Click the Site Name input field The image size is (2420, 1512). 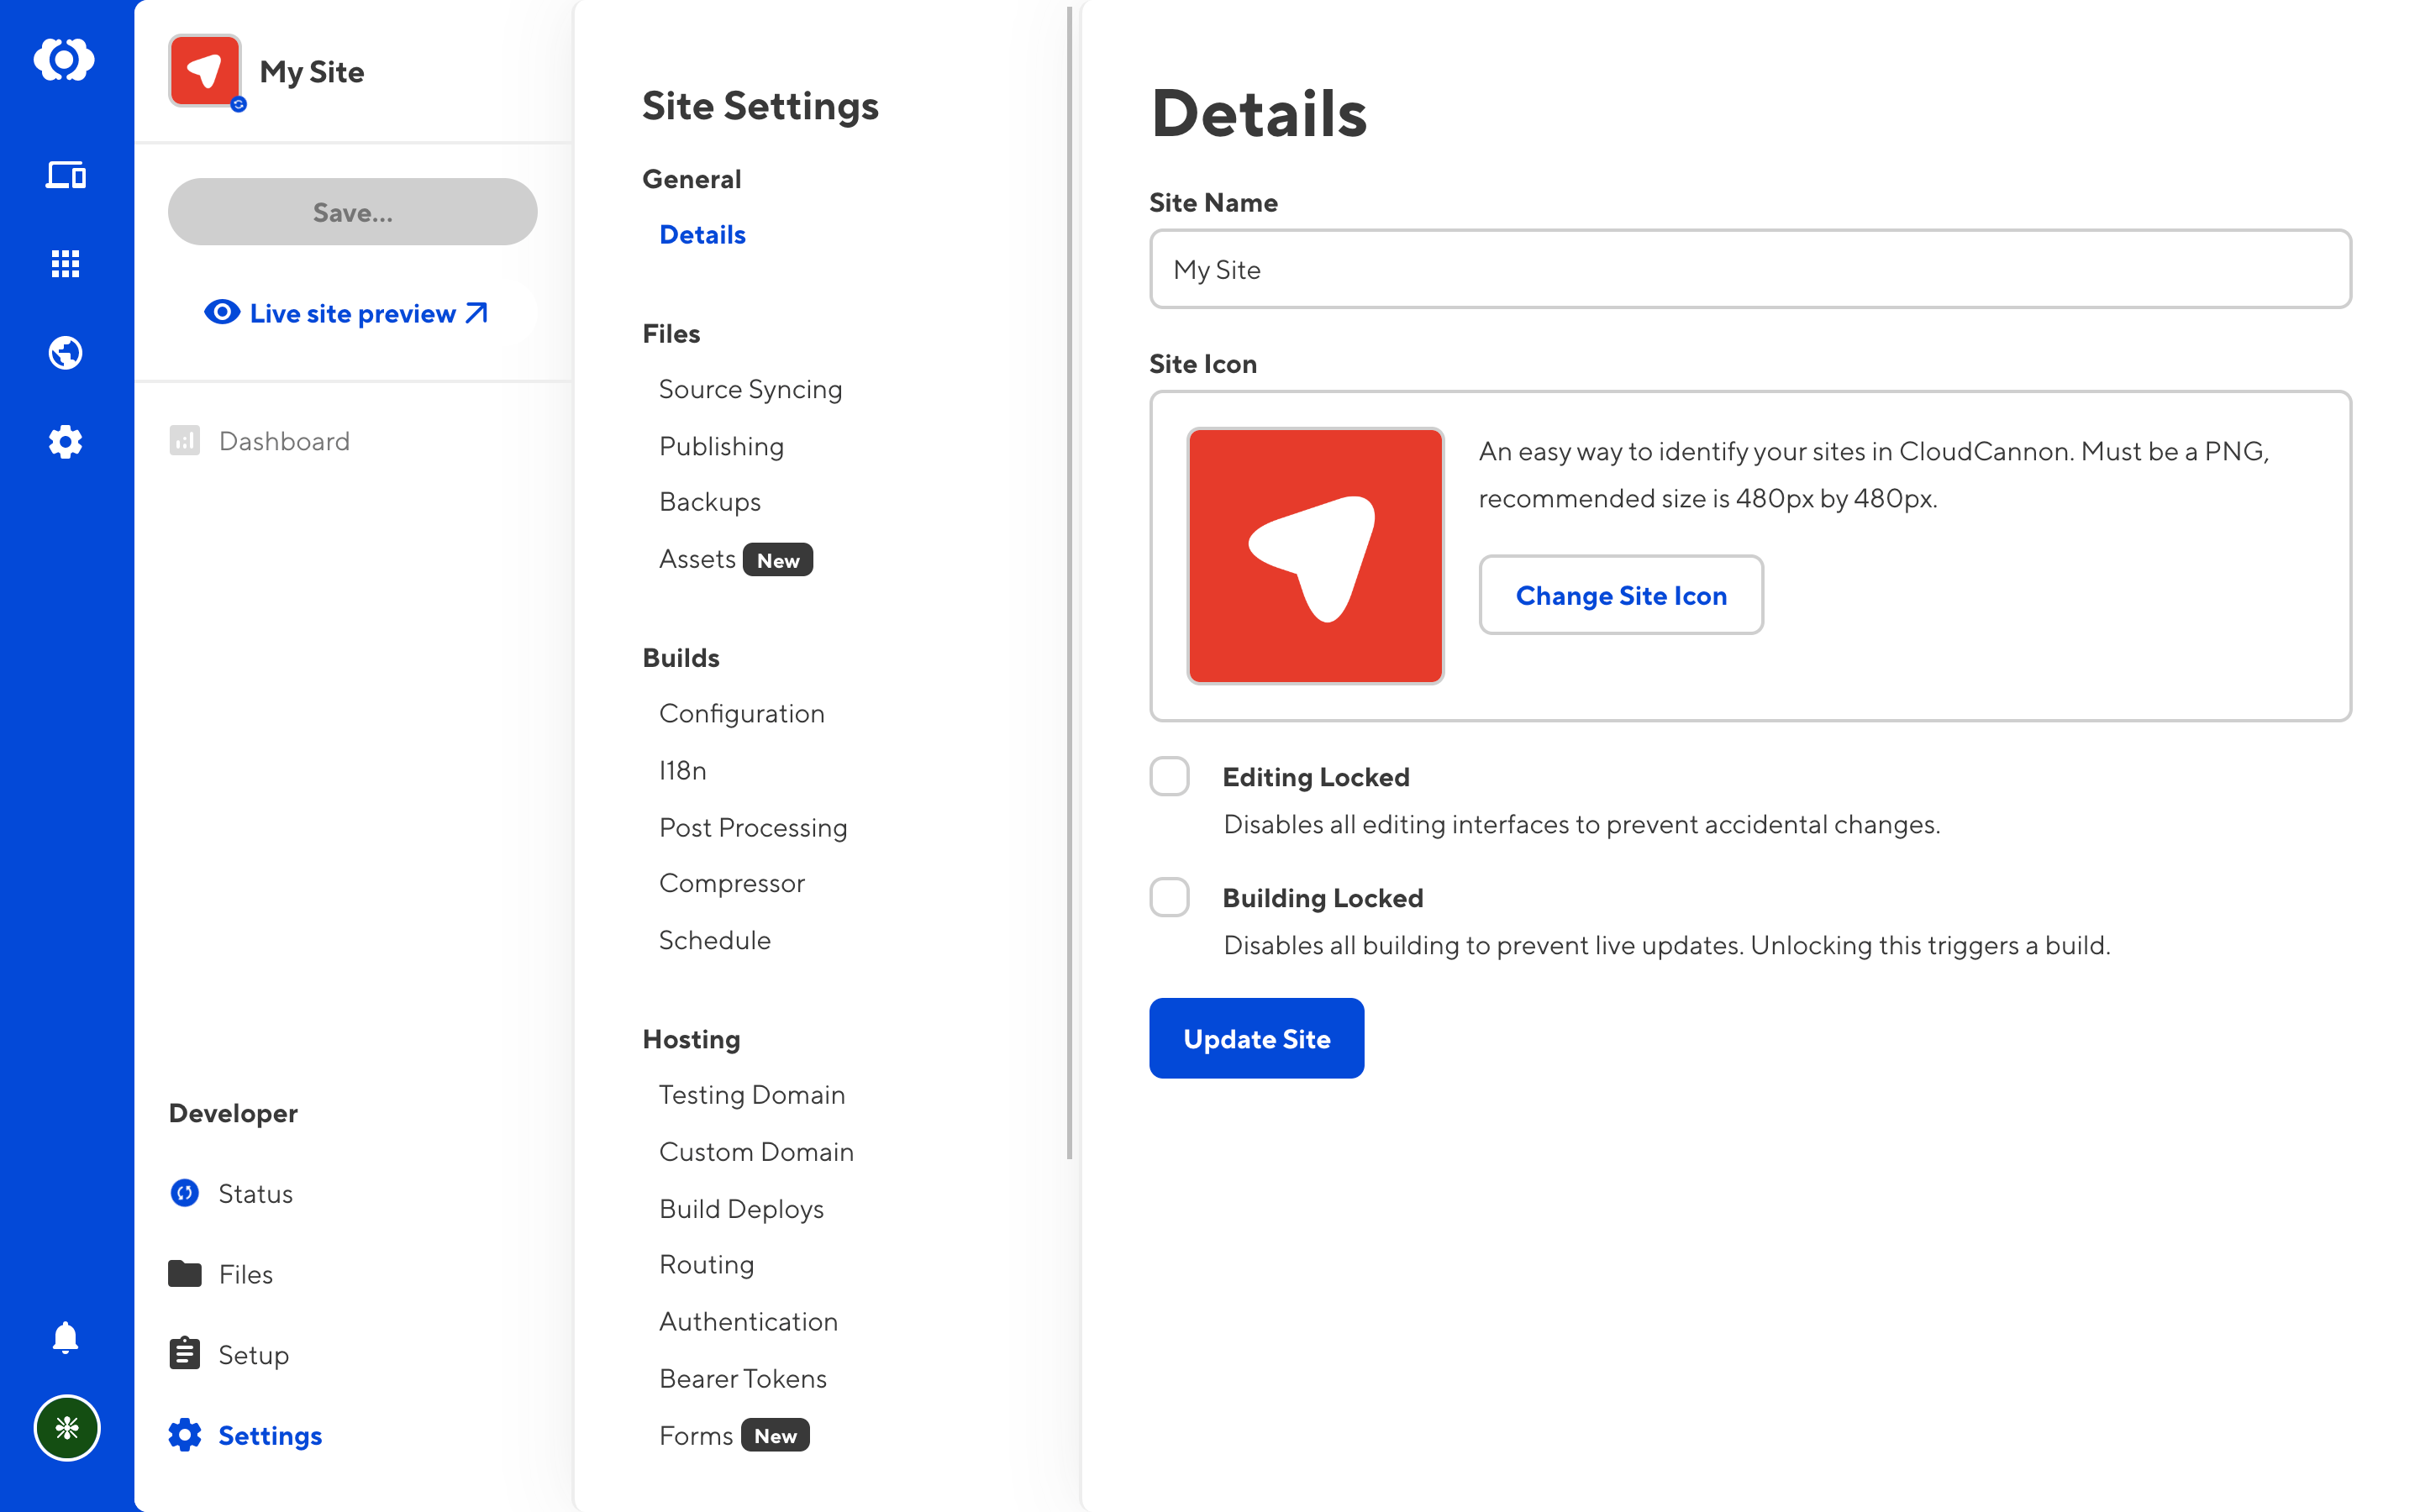[1750, 269]
